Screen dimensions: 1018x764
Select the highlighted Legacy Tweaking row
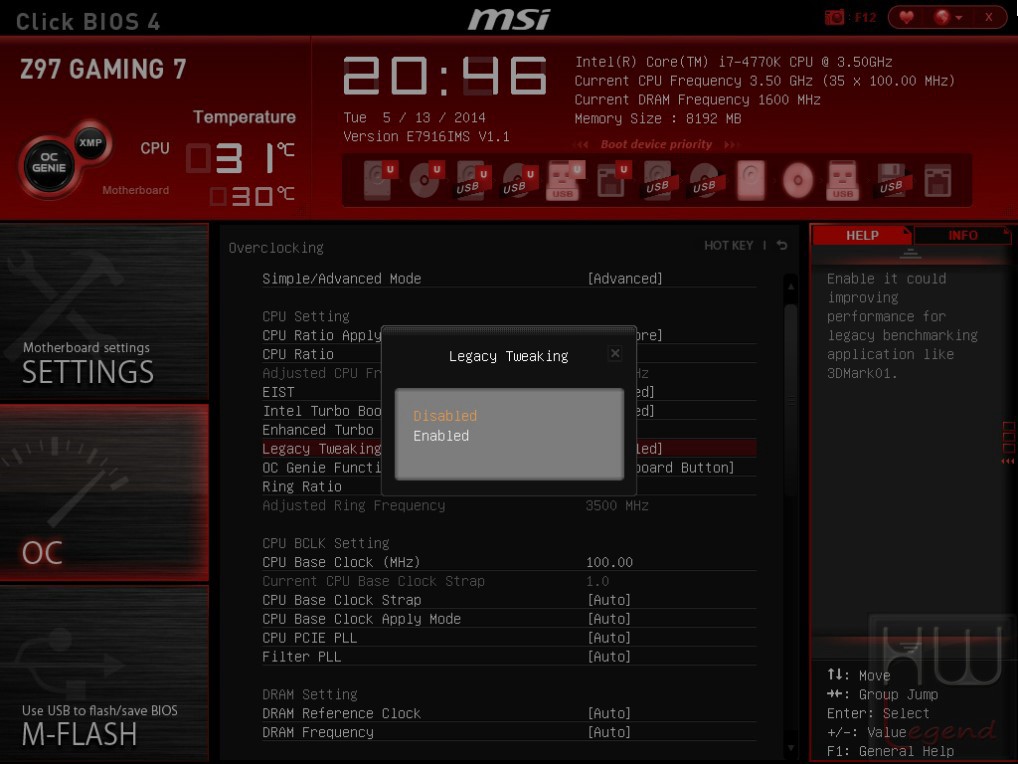tap(509, 449)
